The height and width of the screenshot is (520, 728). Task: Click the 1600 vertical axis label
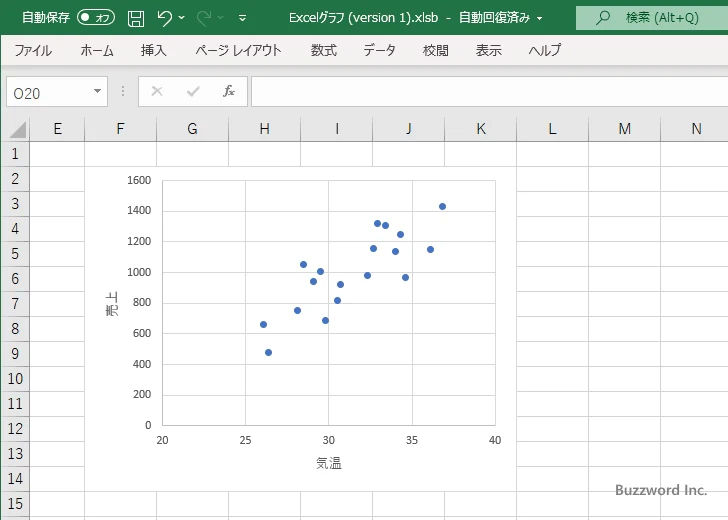click(139, 180)
